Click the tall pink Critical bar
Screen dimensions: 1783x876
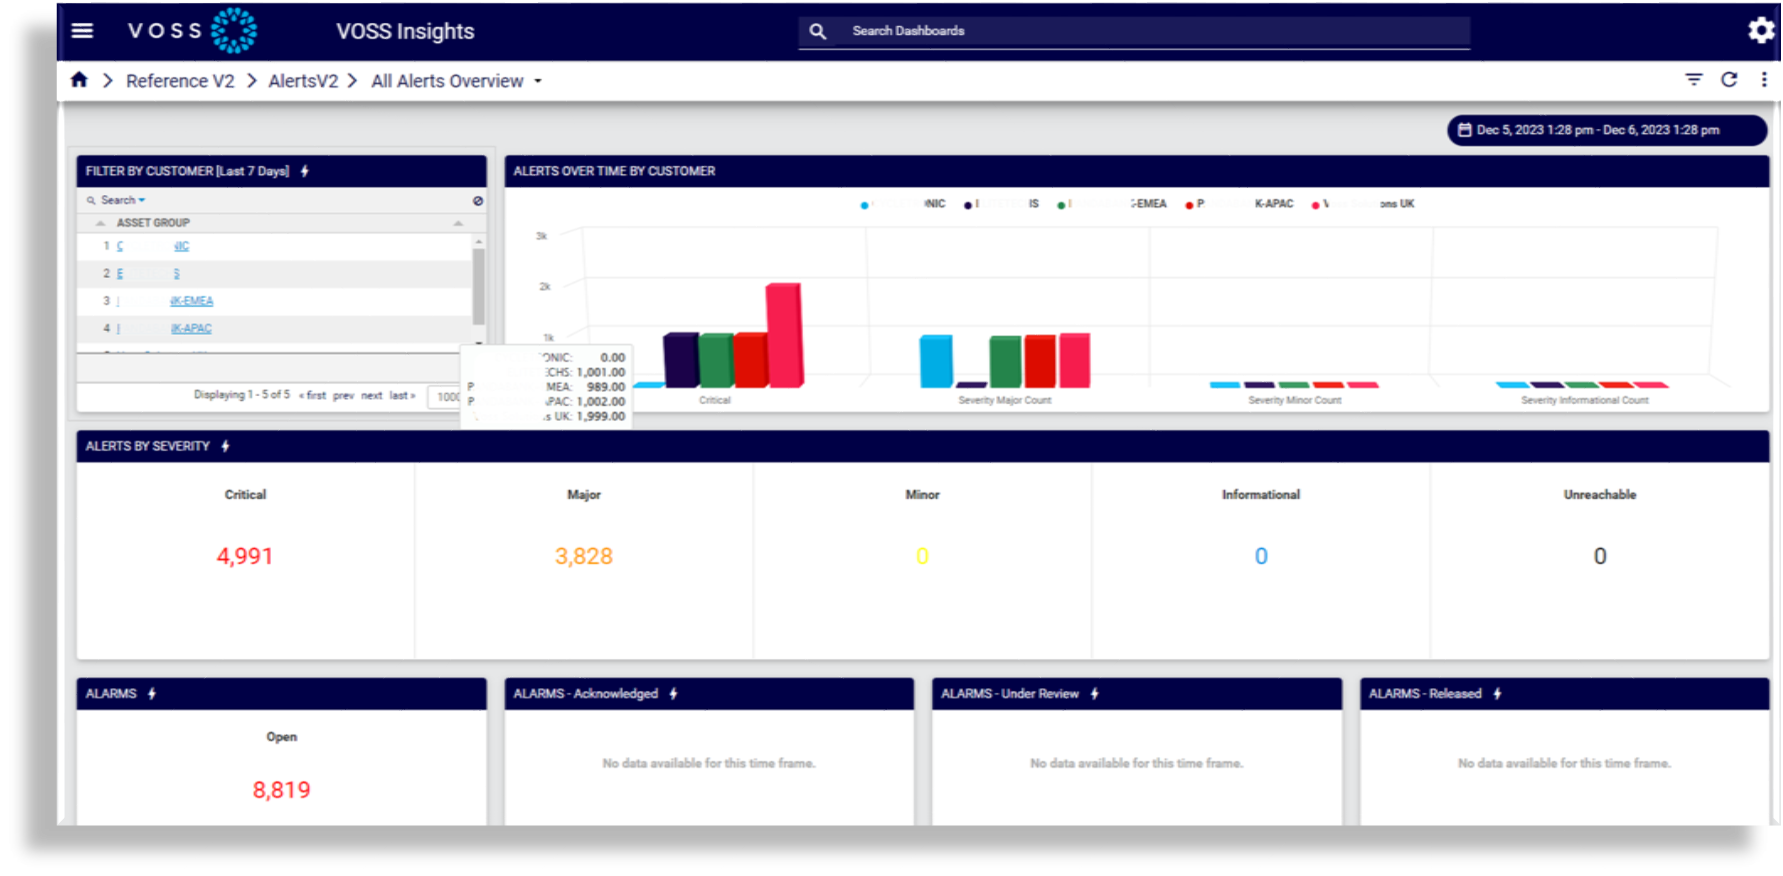pyautogui.click(x=785, y=335)
